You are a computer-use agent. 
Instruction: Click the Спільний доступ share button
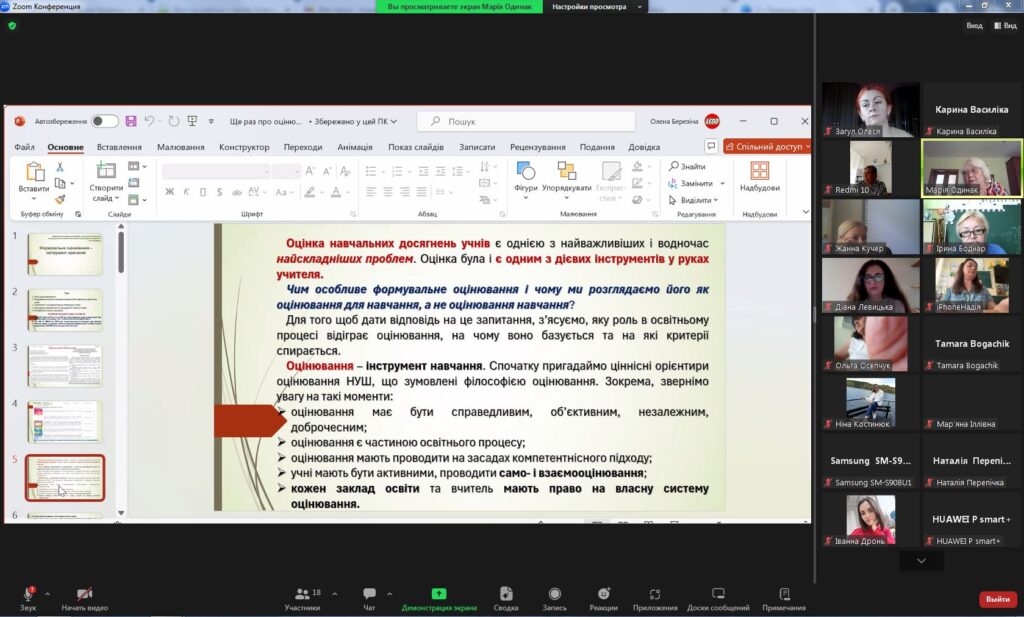(766, 147)
